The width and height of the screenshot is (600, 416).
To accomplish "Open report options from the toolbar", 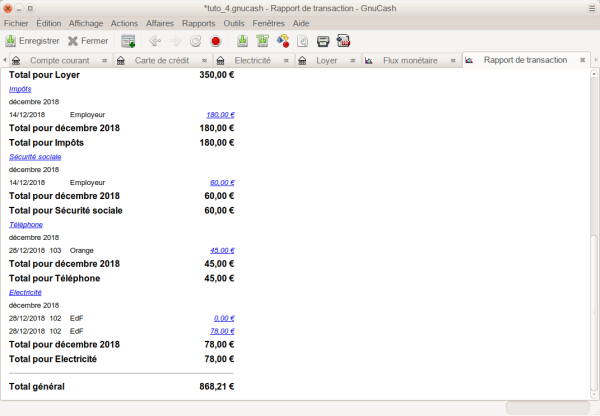I will click(302, 41).
